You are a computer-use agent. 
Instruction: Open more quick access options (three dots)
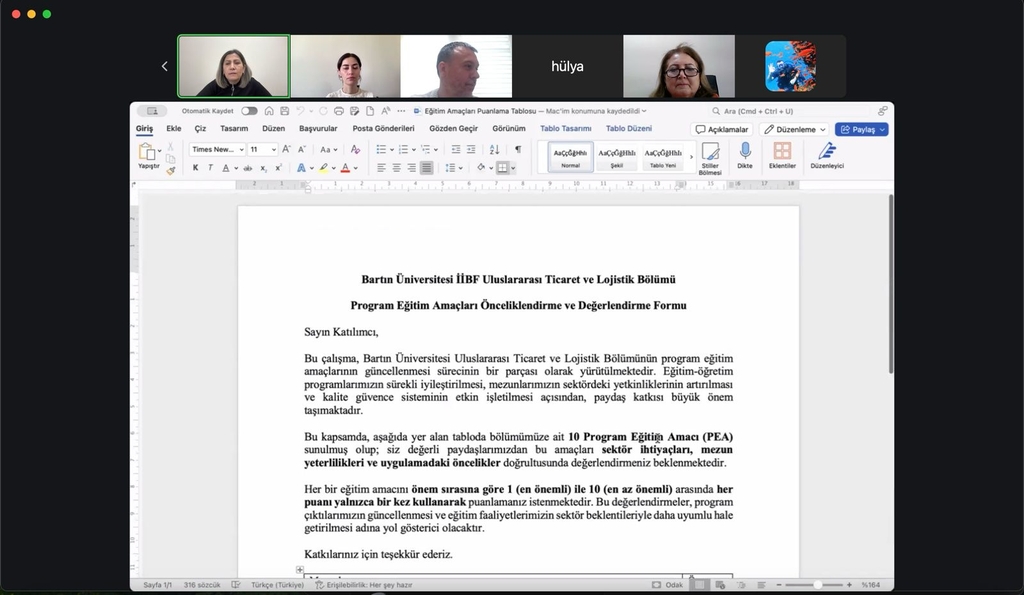pyautogui.click(x=401, y=111)
